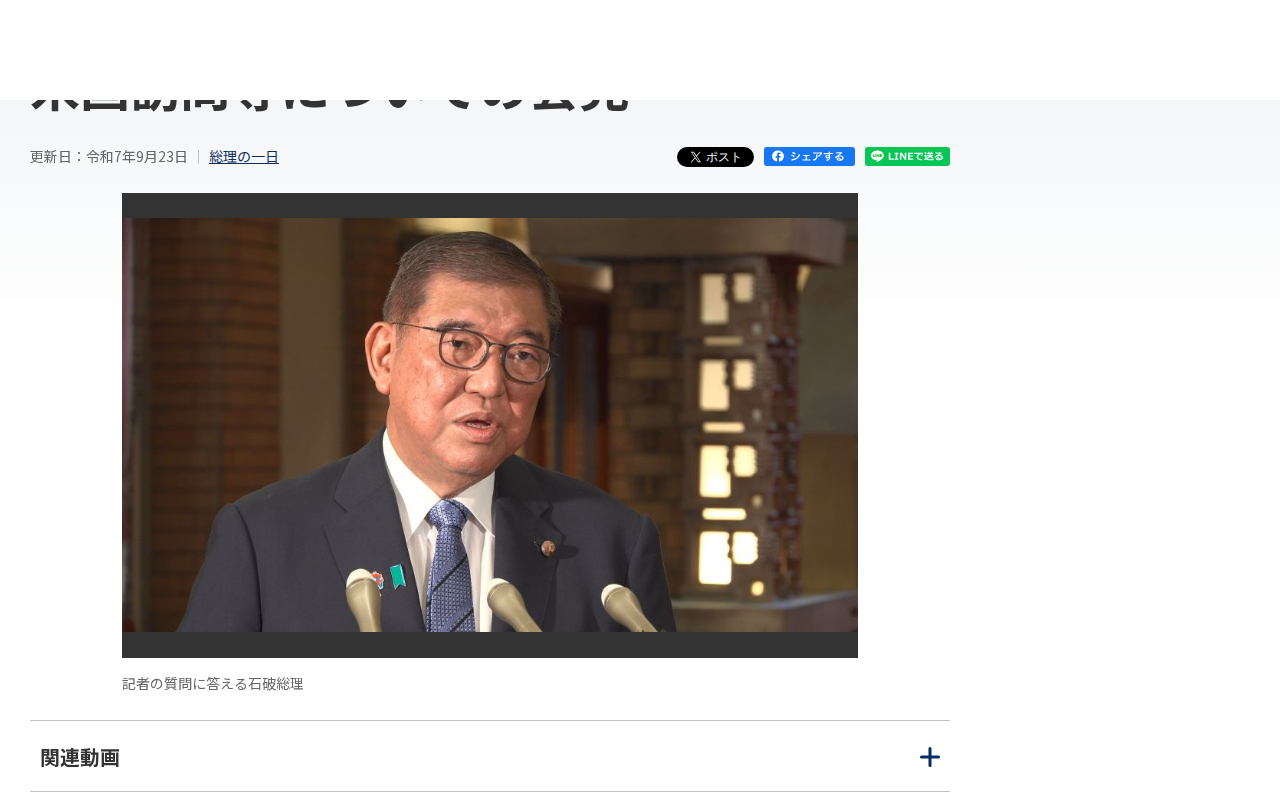Share on Facebook with シェアする button

[809, 156]
